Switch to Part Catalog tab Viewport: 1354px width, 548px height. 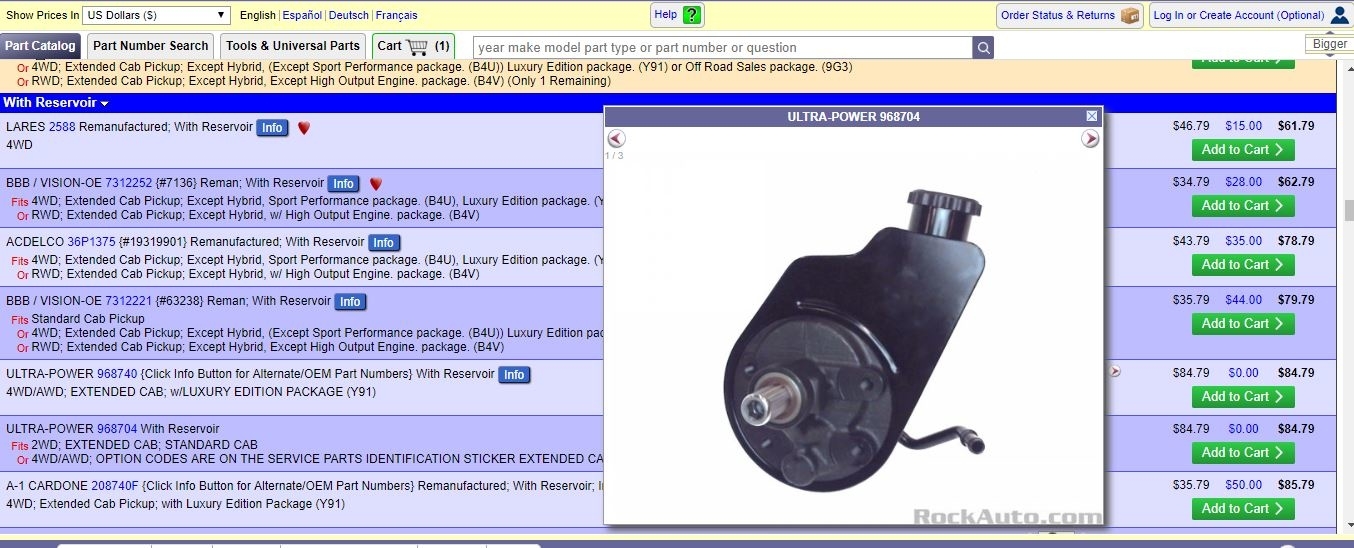40,46
